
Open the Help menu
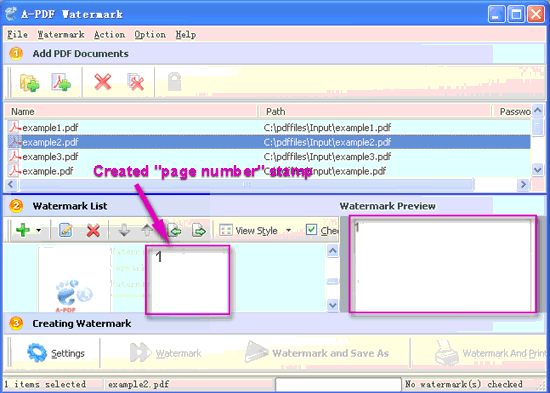click(186, 34)
